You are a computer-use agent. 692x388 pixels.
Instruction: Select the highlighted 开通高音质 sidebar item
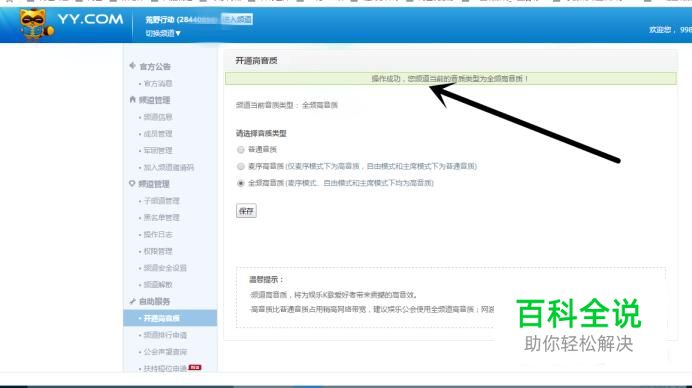tap(170, 318)
